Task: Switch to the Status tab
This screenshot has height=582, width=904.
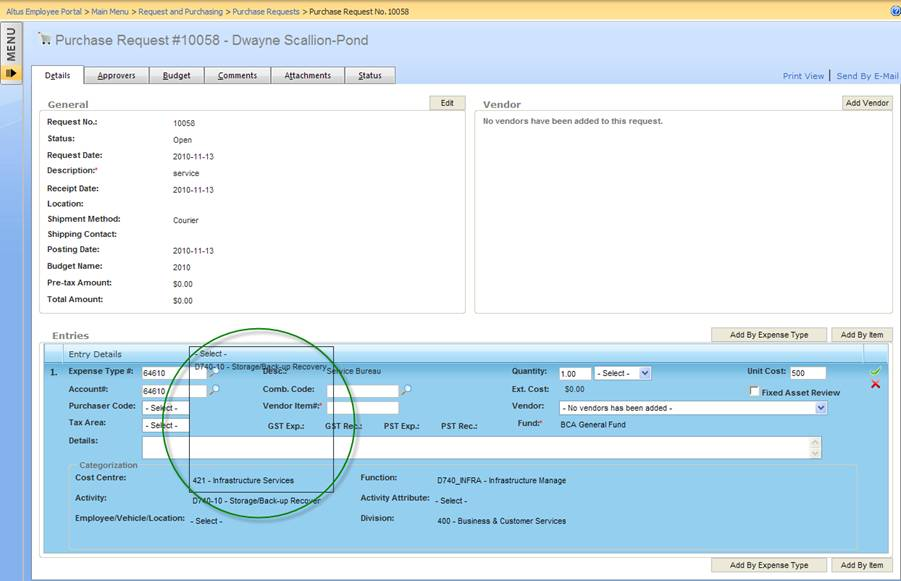Action: [x=370, y=76]
